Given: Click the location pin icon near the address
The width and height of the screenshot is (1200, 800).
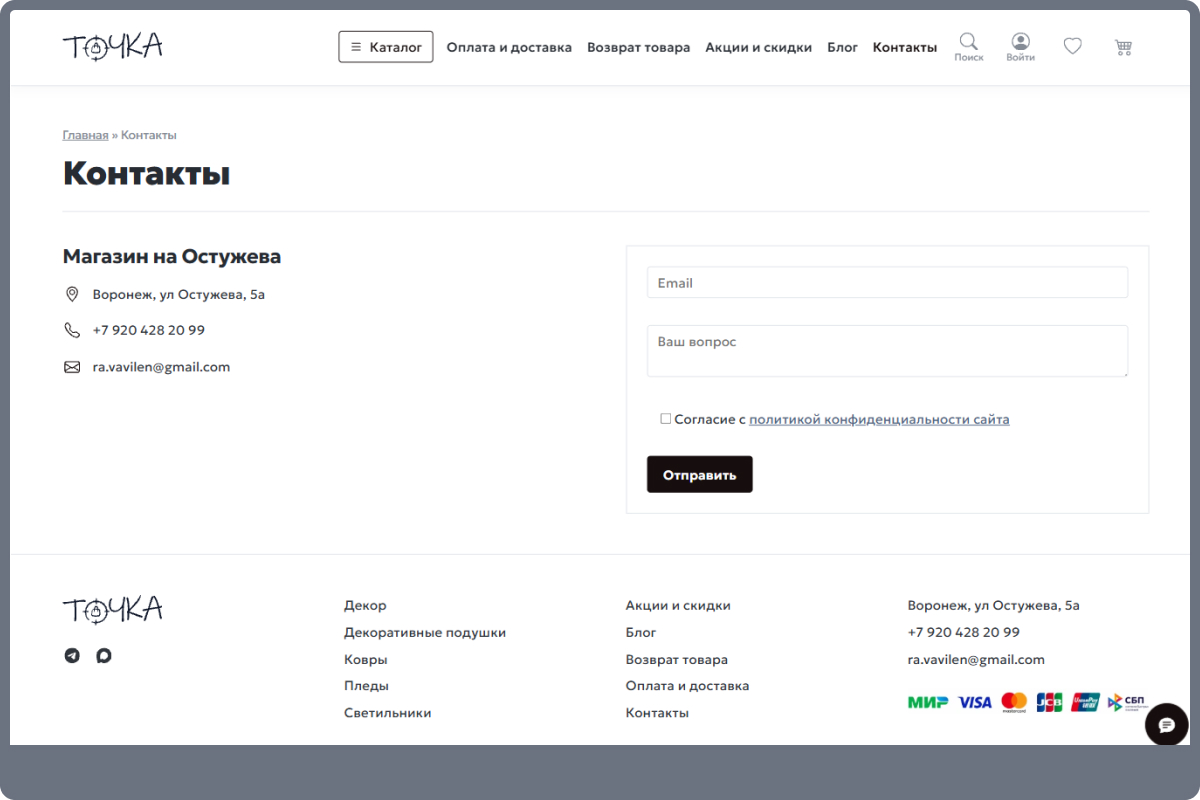Looking at the screenshot, I should tap(72, 294).
